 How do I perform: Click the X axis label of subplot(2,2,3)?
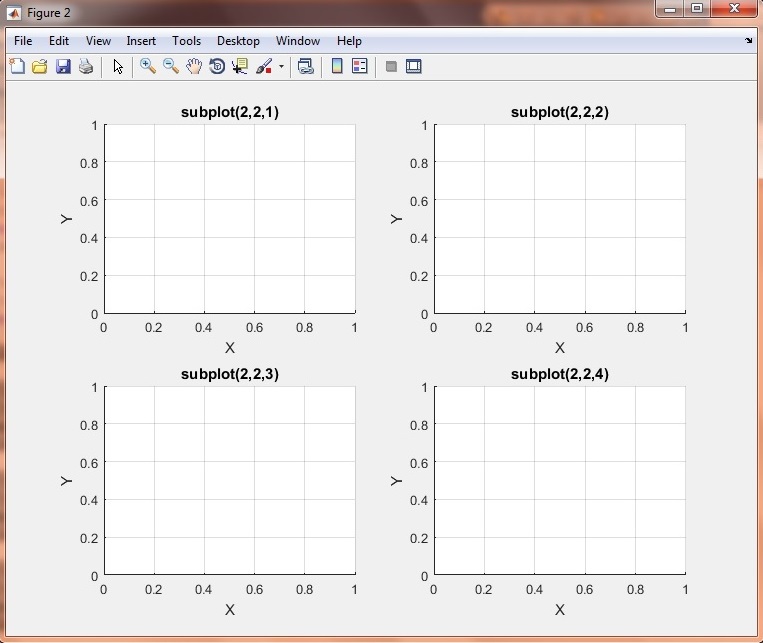[x=230, y=609]
